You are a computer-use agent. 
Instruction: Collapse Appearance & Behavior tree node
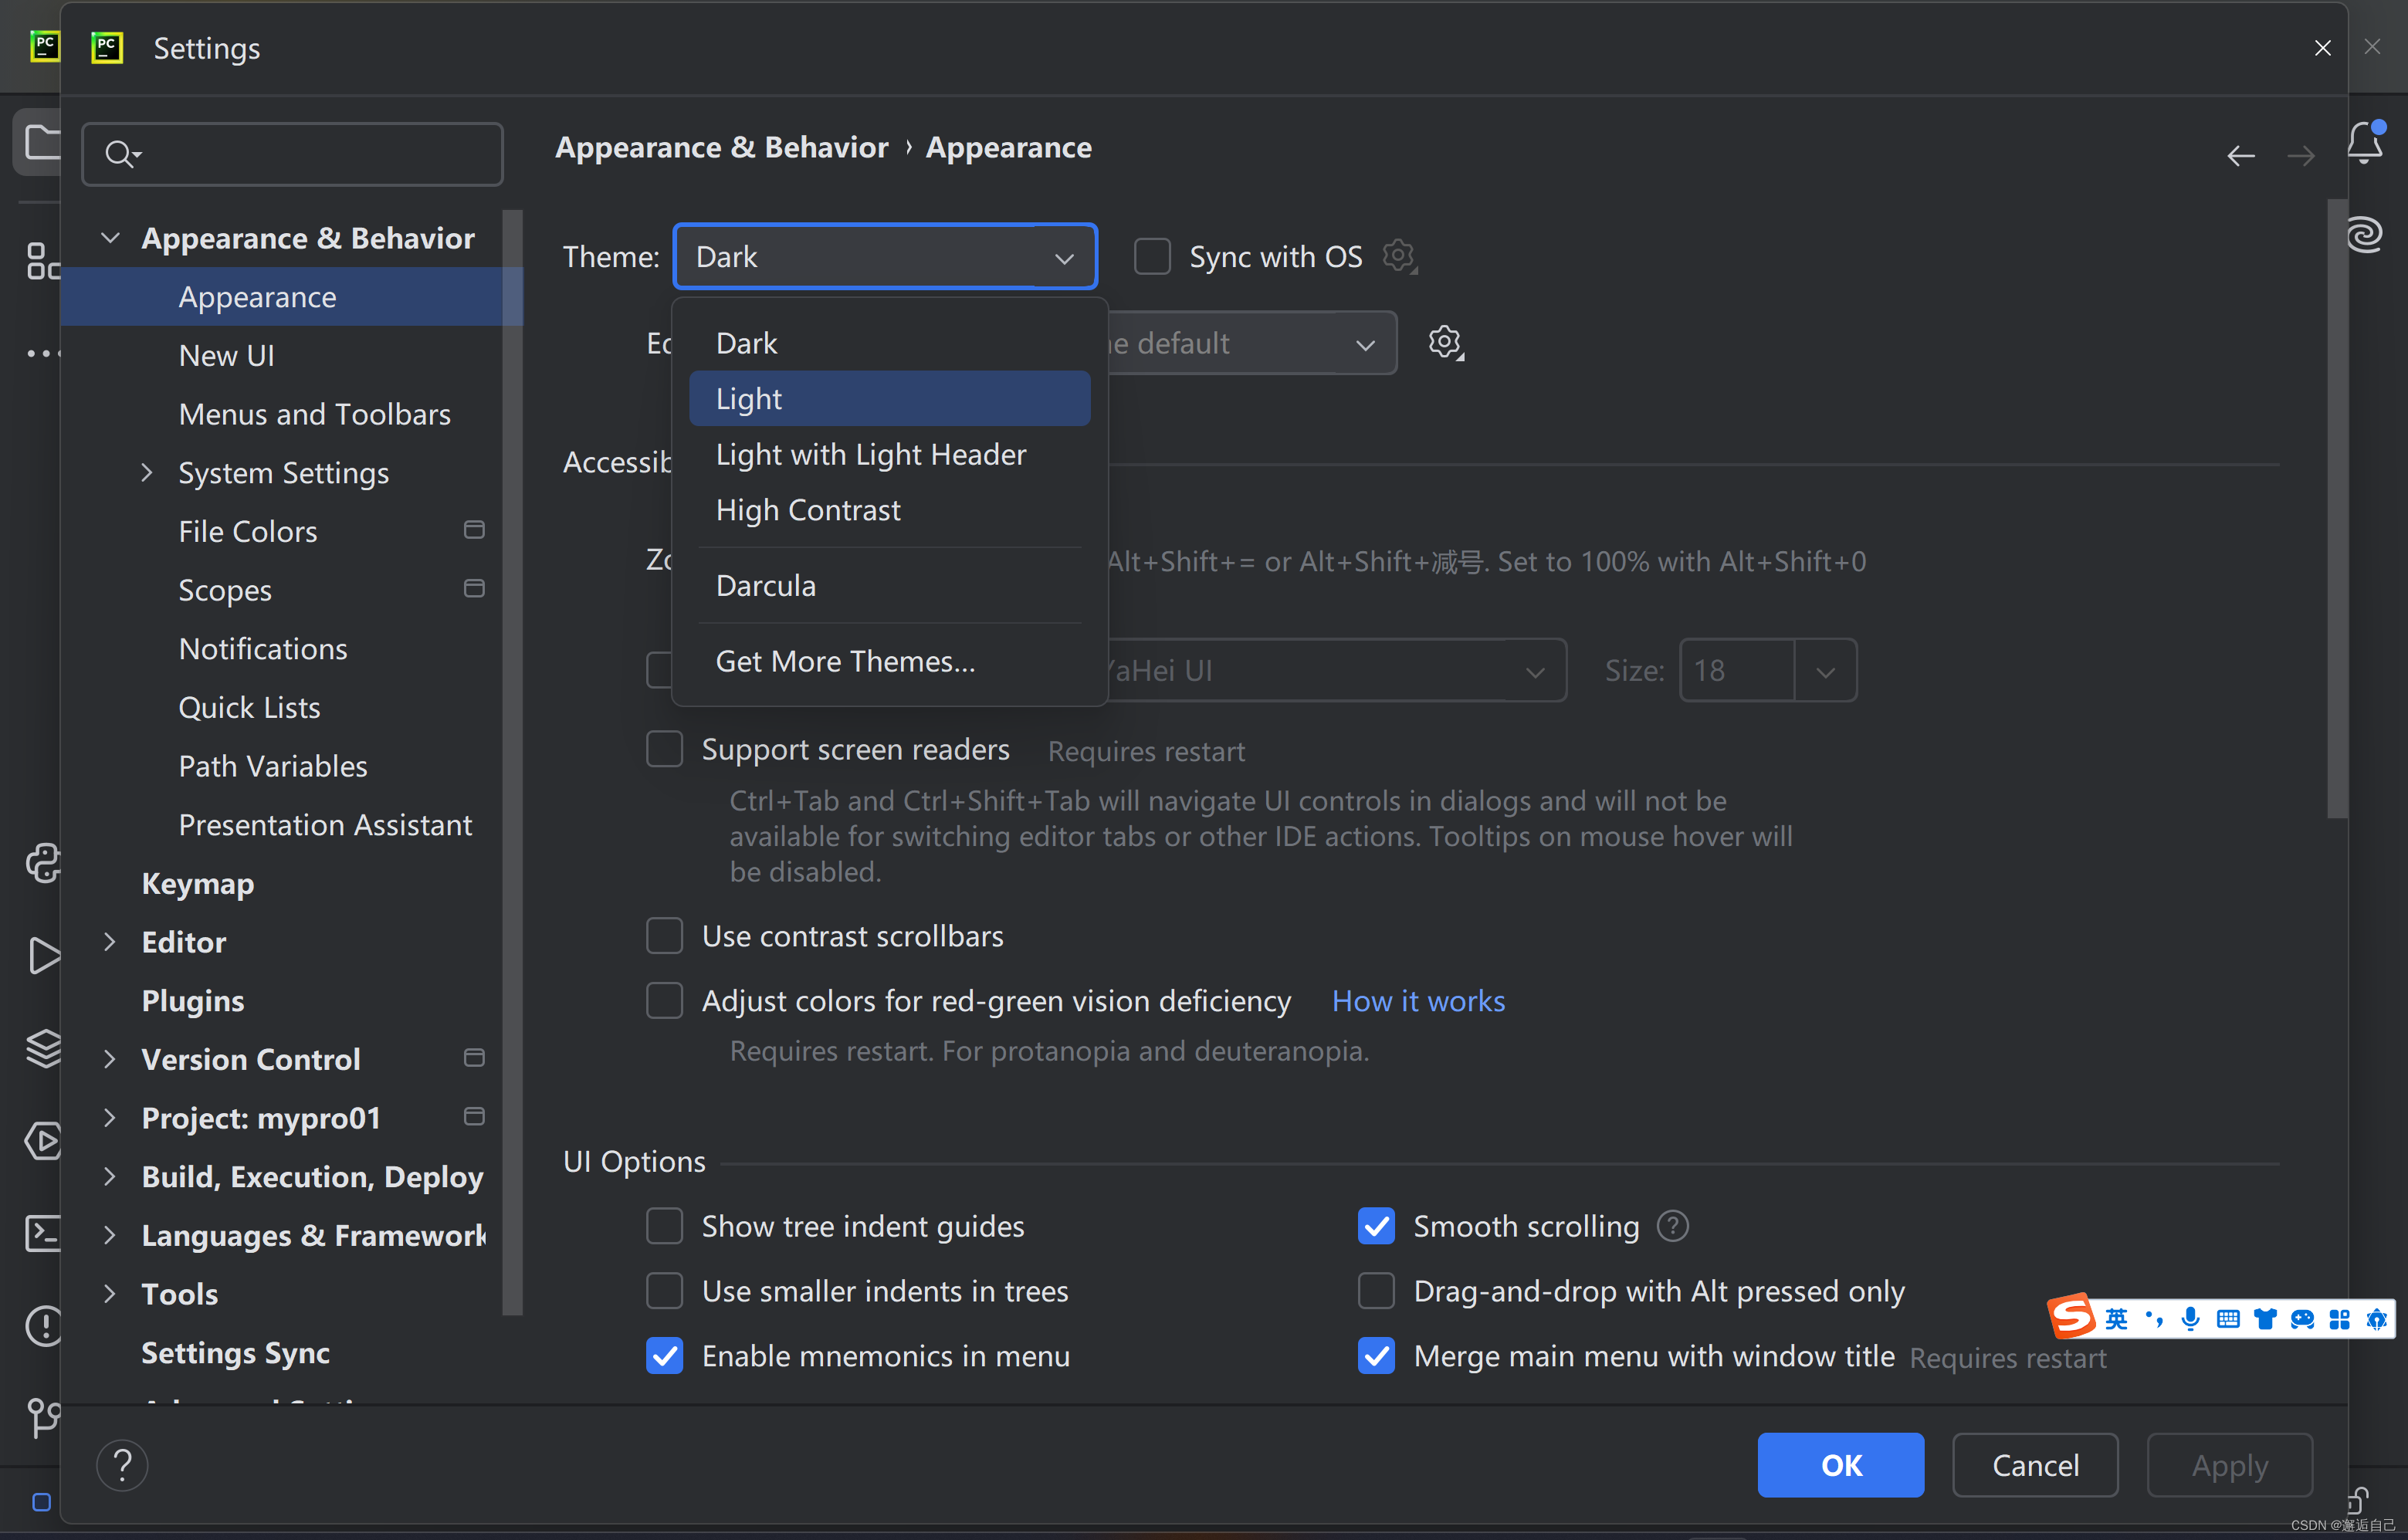(x=110, y=238)
